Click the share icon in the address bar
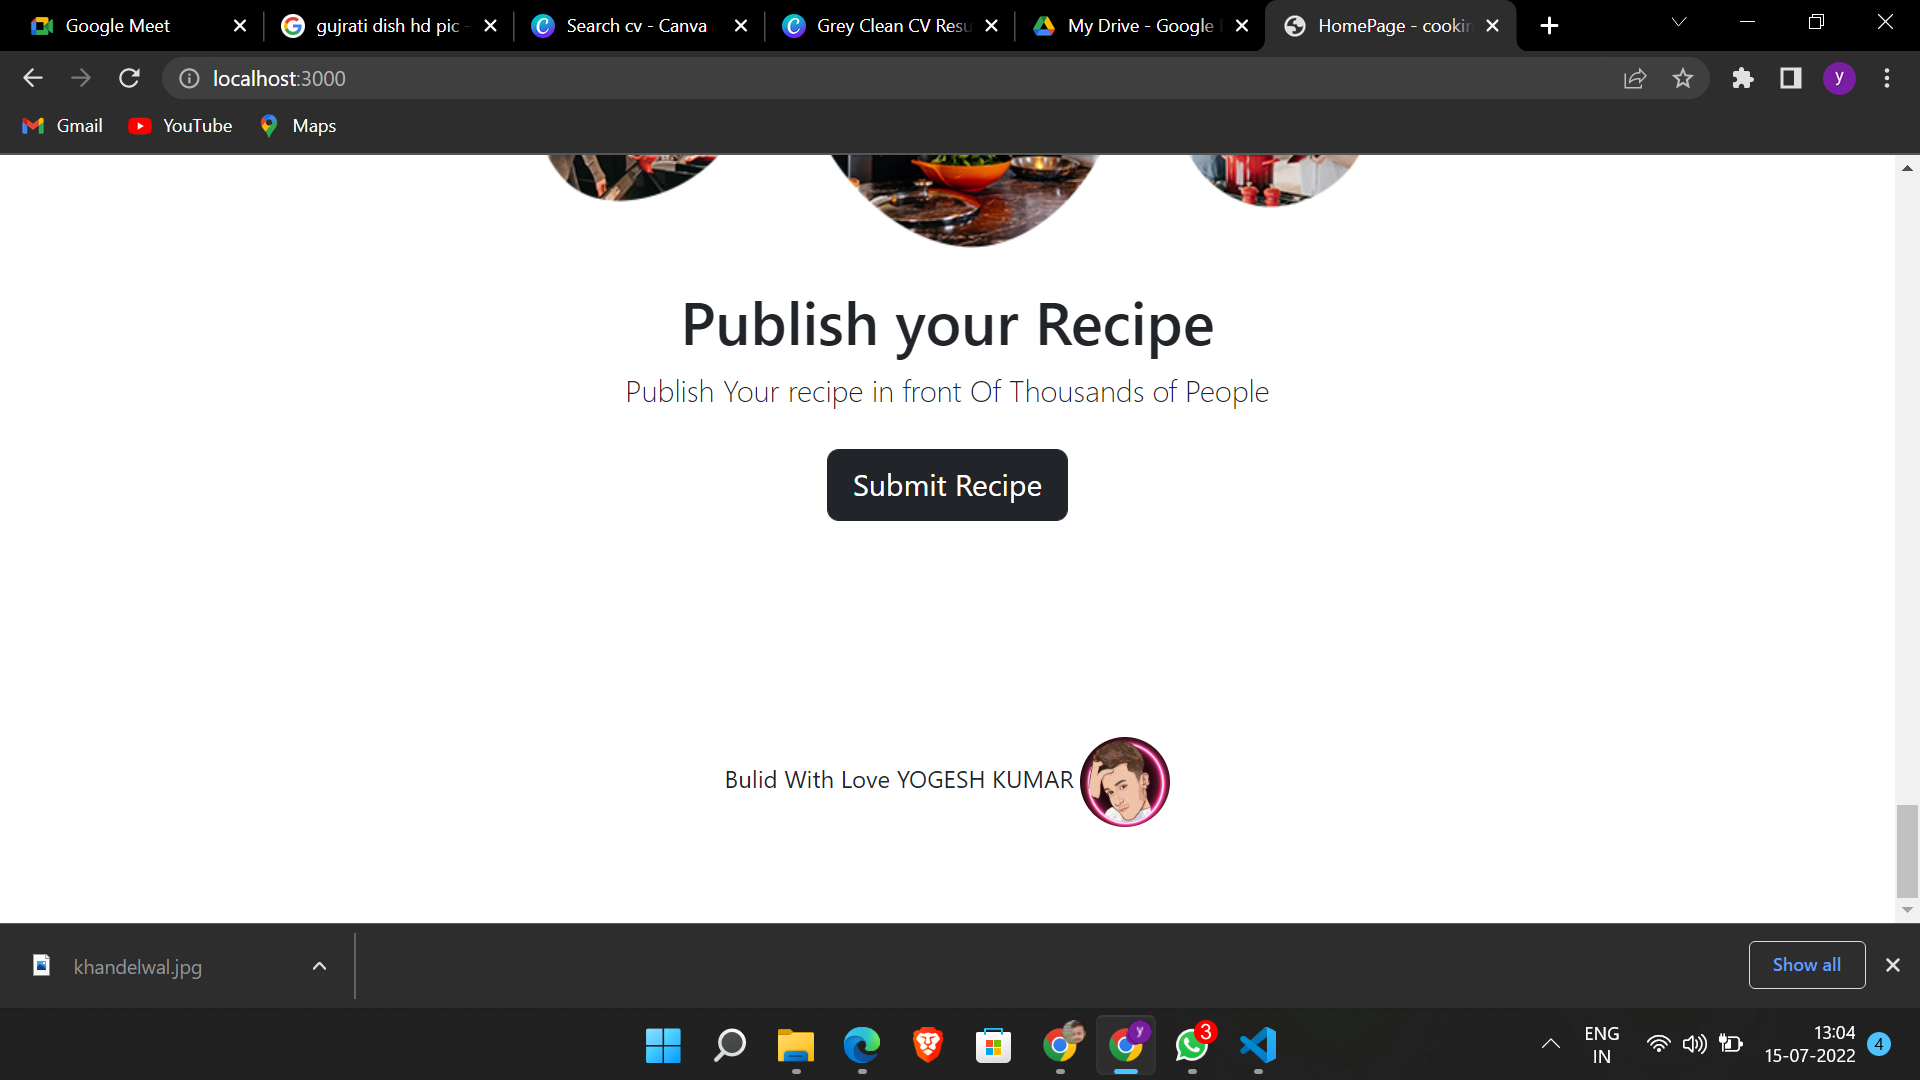 point(1634,78)
